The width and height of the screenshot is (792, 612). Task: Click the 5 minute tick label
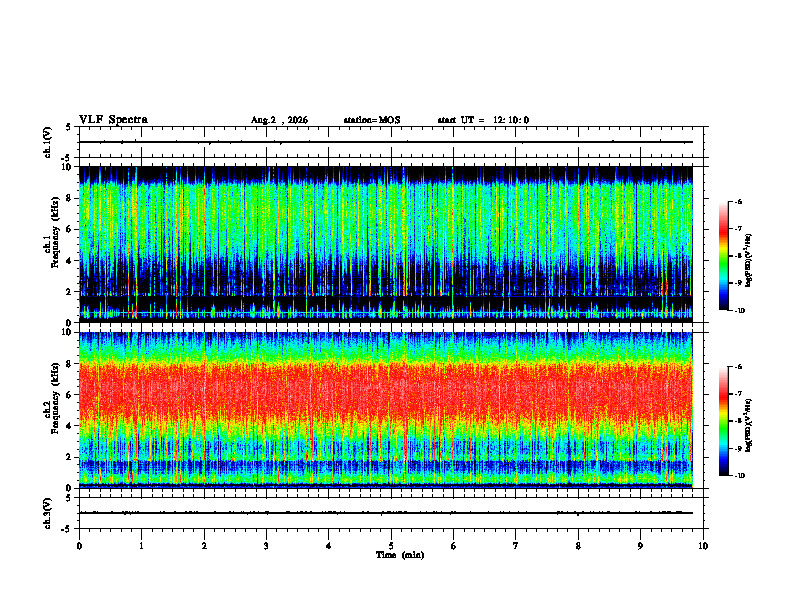[391, 546]
